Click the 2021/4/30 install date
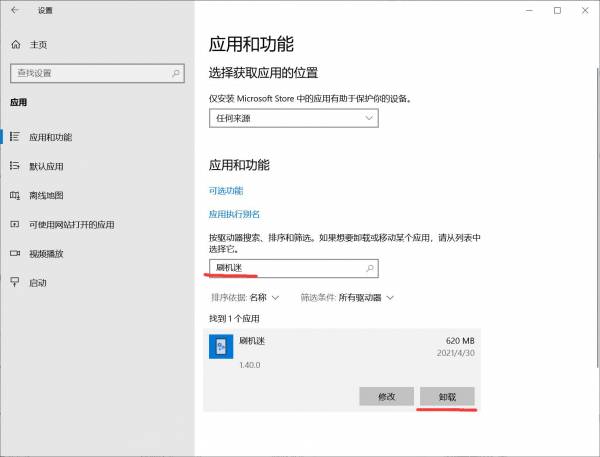Screen dimensions: 600x457 pyautogui.click(x=456, y=353)
